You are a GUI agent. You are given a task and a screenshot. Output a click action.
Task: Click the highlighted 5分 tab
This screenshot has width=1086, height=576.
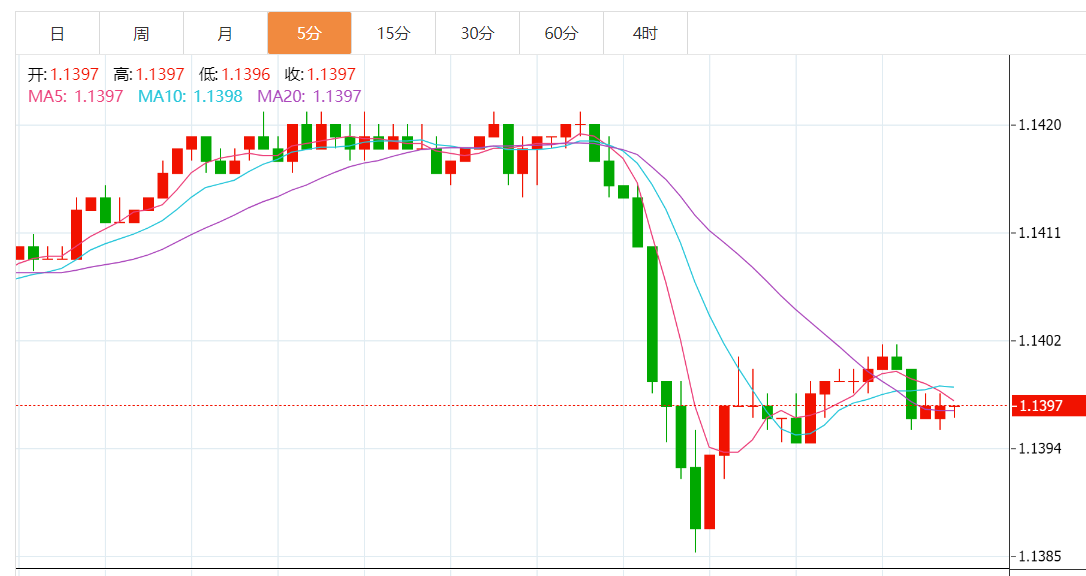point(309,33)
